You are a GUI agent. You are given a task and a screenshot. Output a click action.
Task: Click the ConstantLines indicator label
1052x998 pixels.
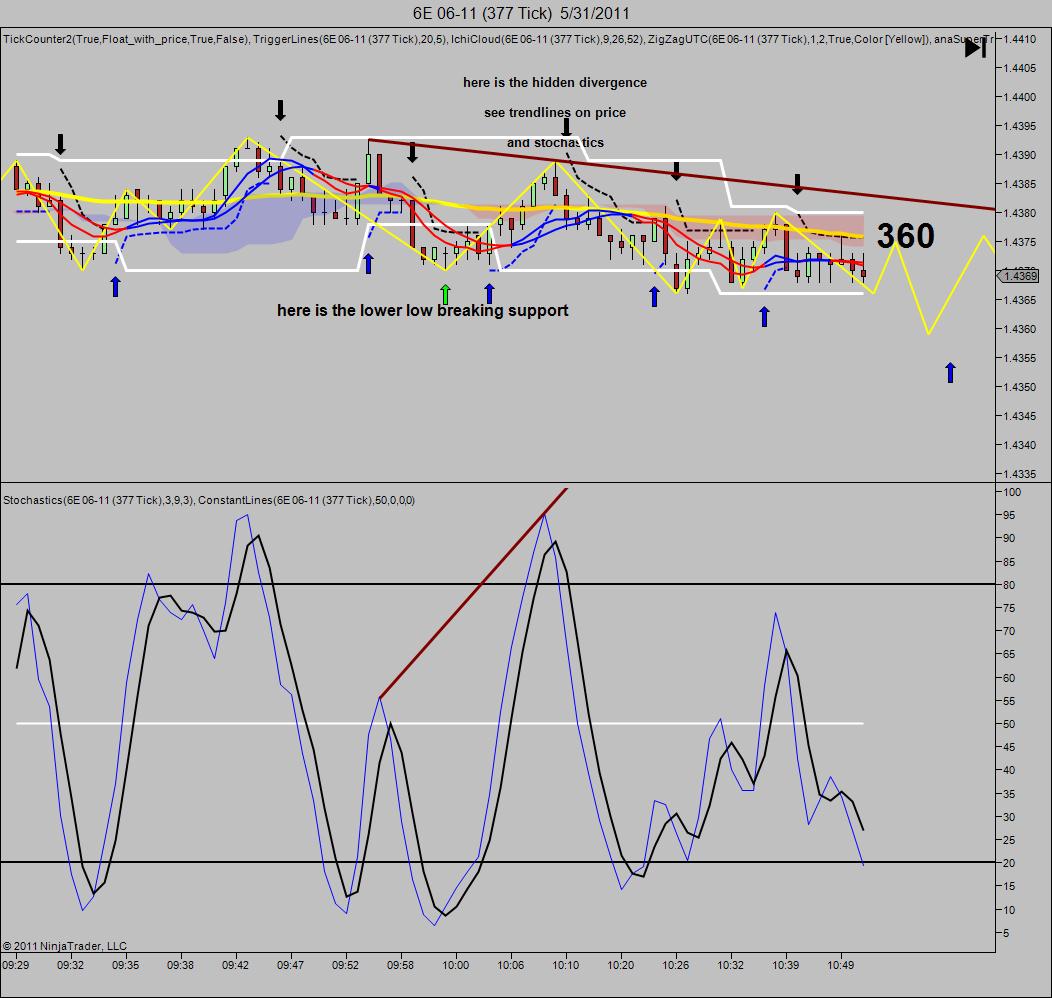click(306, 500)
